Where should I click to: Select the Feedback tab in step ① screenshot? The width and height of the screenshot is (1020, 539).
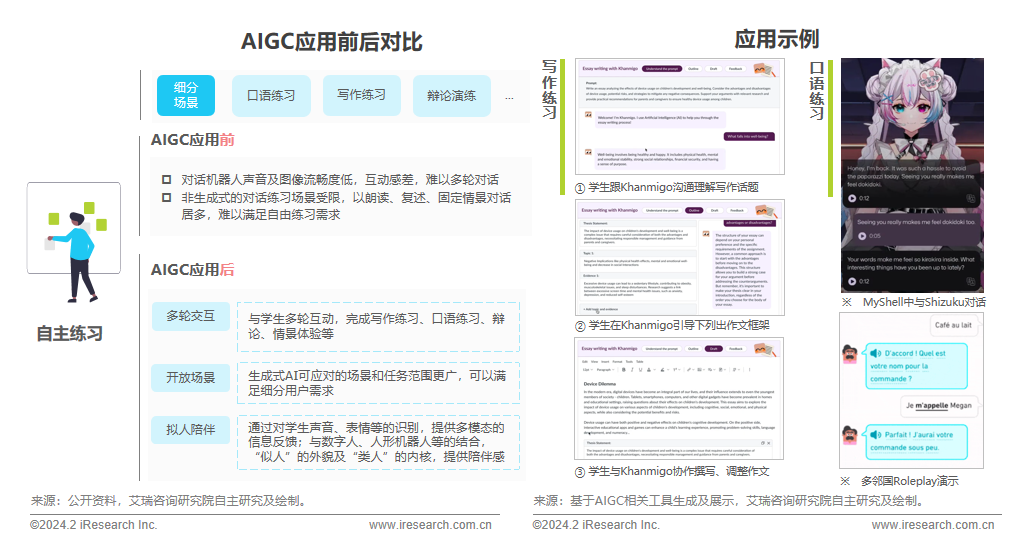(x=735, y=69)
